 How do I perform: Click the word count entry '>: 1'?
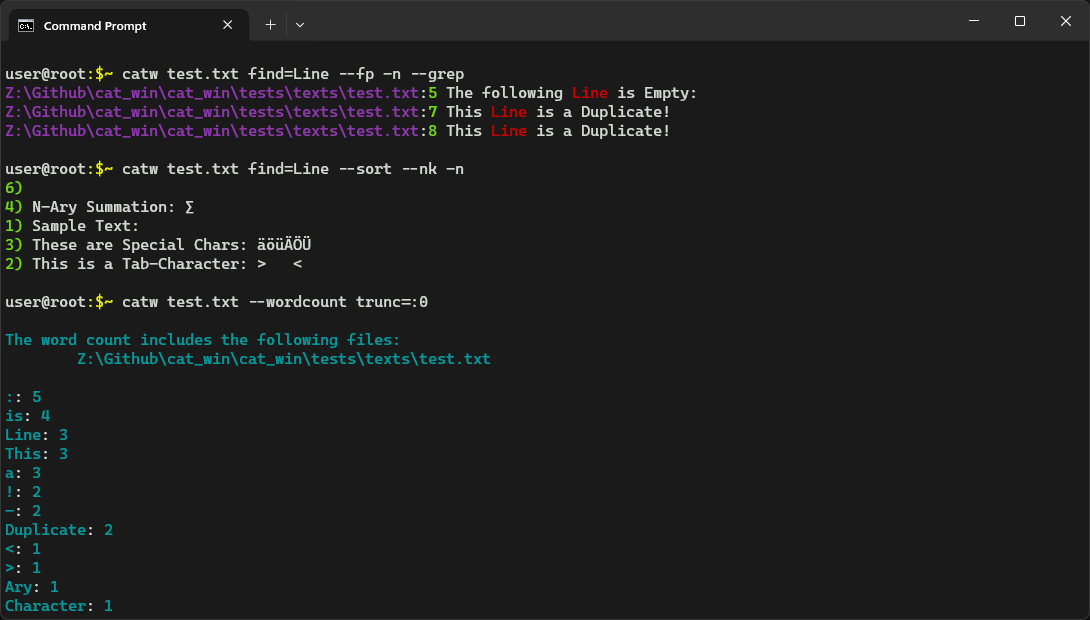23,568
